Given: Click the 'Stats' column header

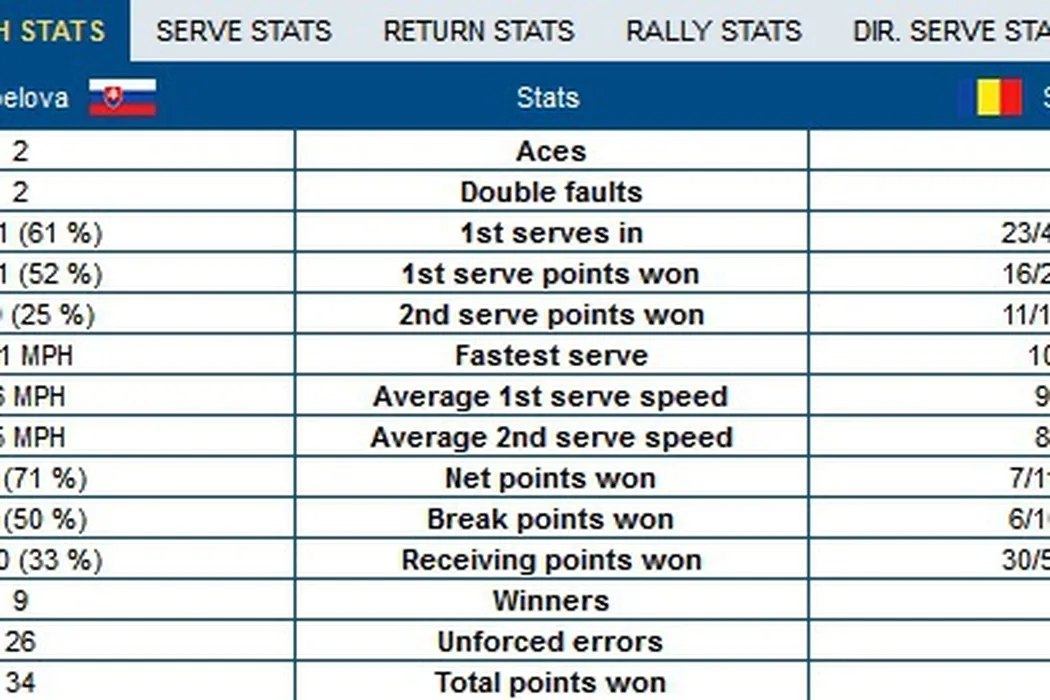Looking at the screenshot, I should click(548, 98).
